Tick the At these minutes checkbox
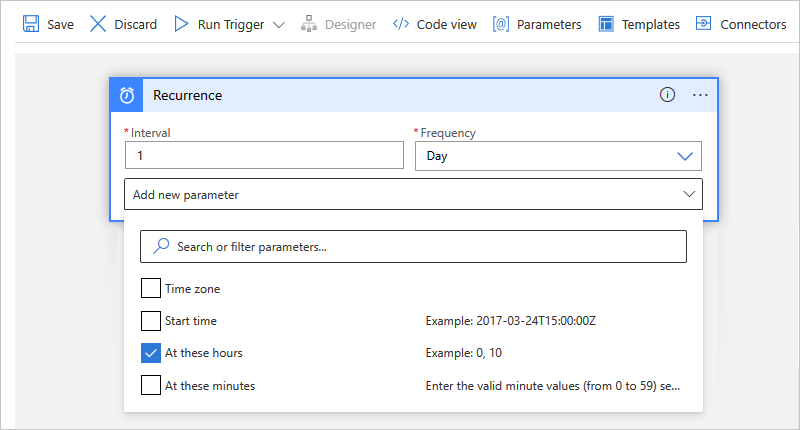This screenshot has height=430, width=800. coord(151,385)
